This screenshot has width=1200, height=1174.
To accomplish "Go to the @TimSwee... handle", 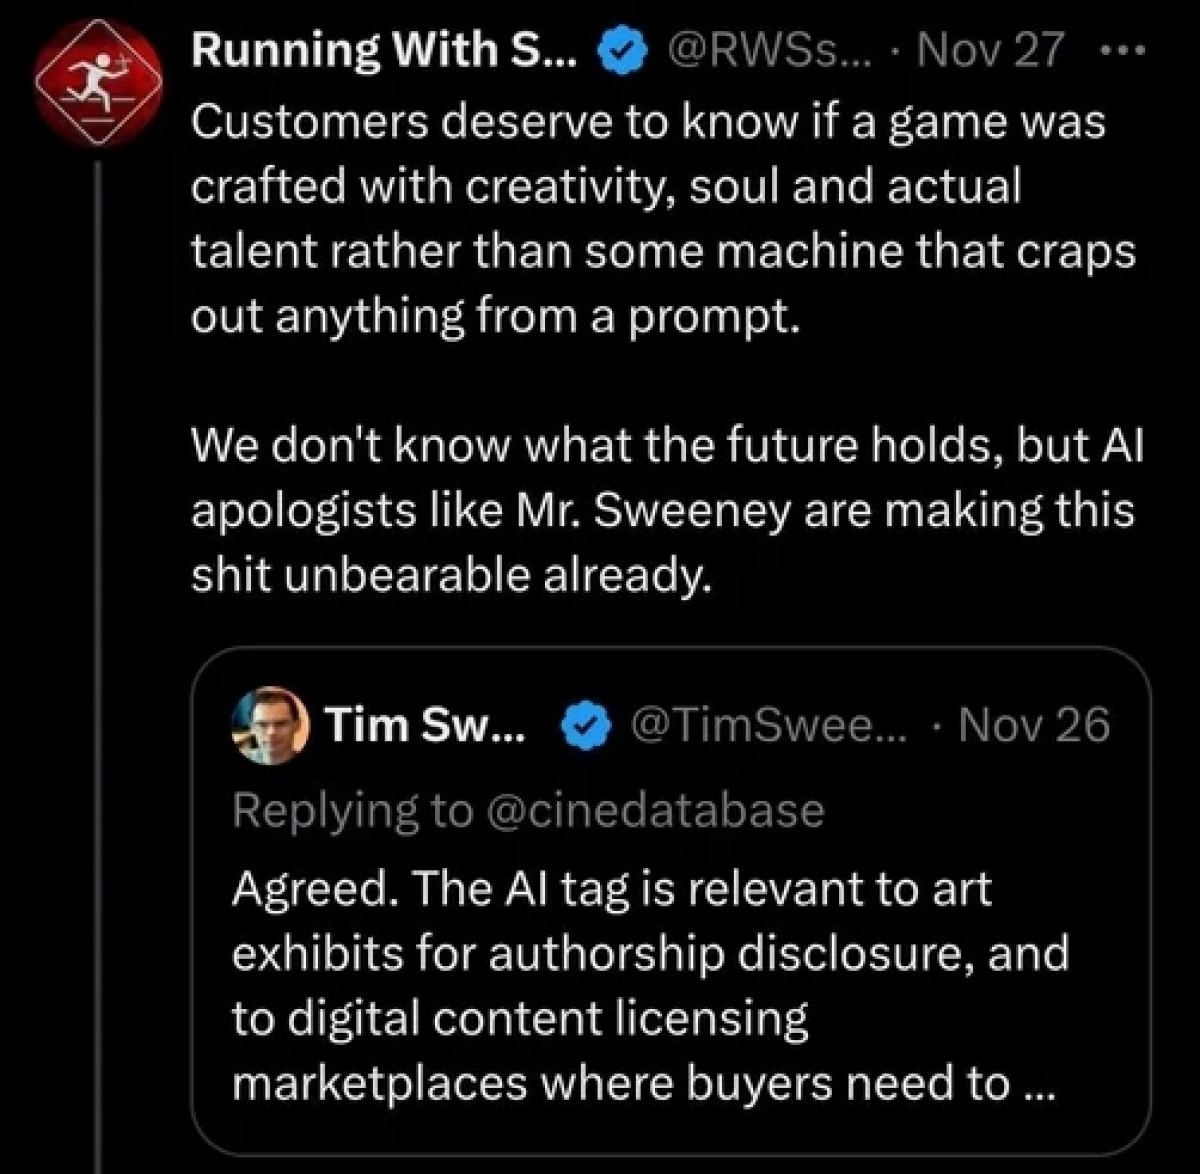I will pos(767,725).
